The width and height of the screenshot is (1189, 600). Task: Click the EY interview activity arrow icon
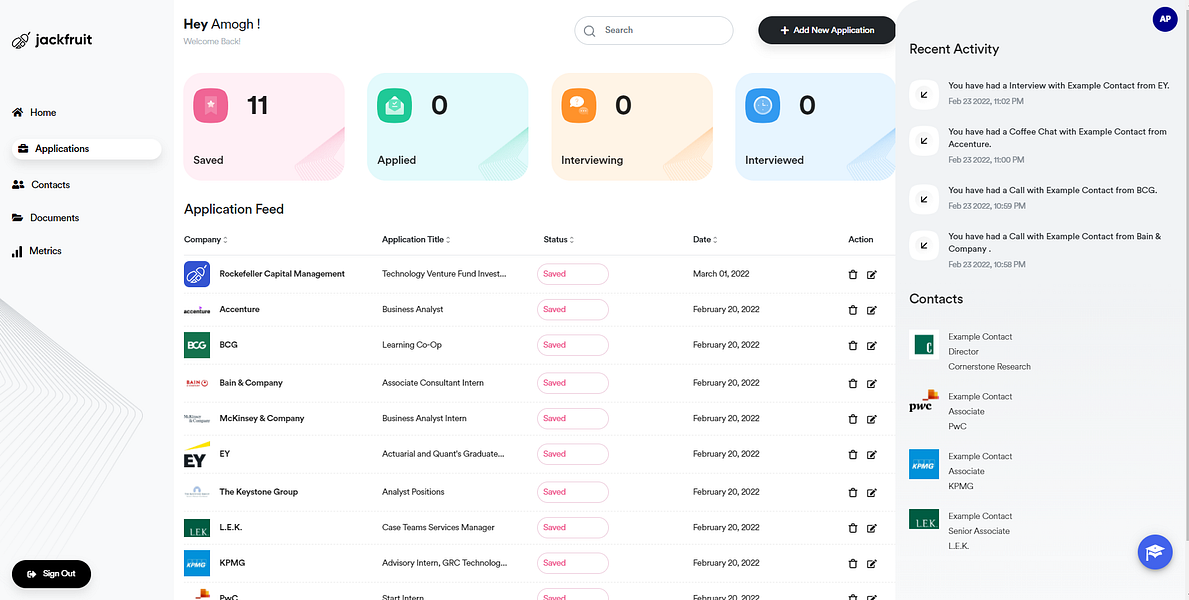[x=924, y=94]
